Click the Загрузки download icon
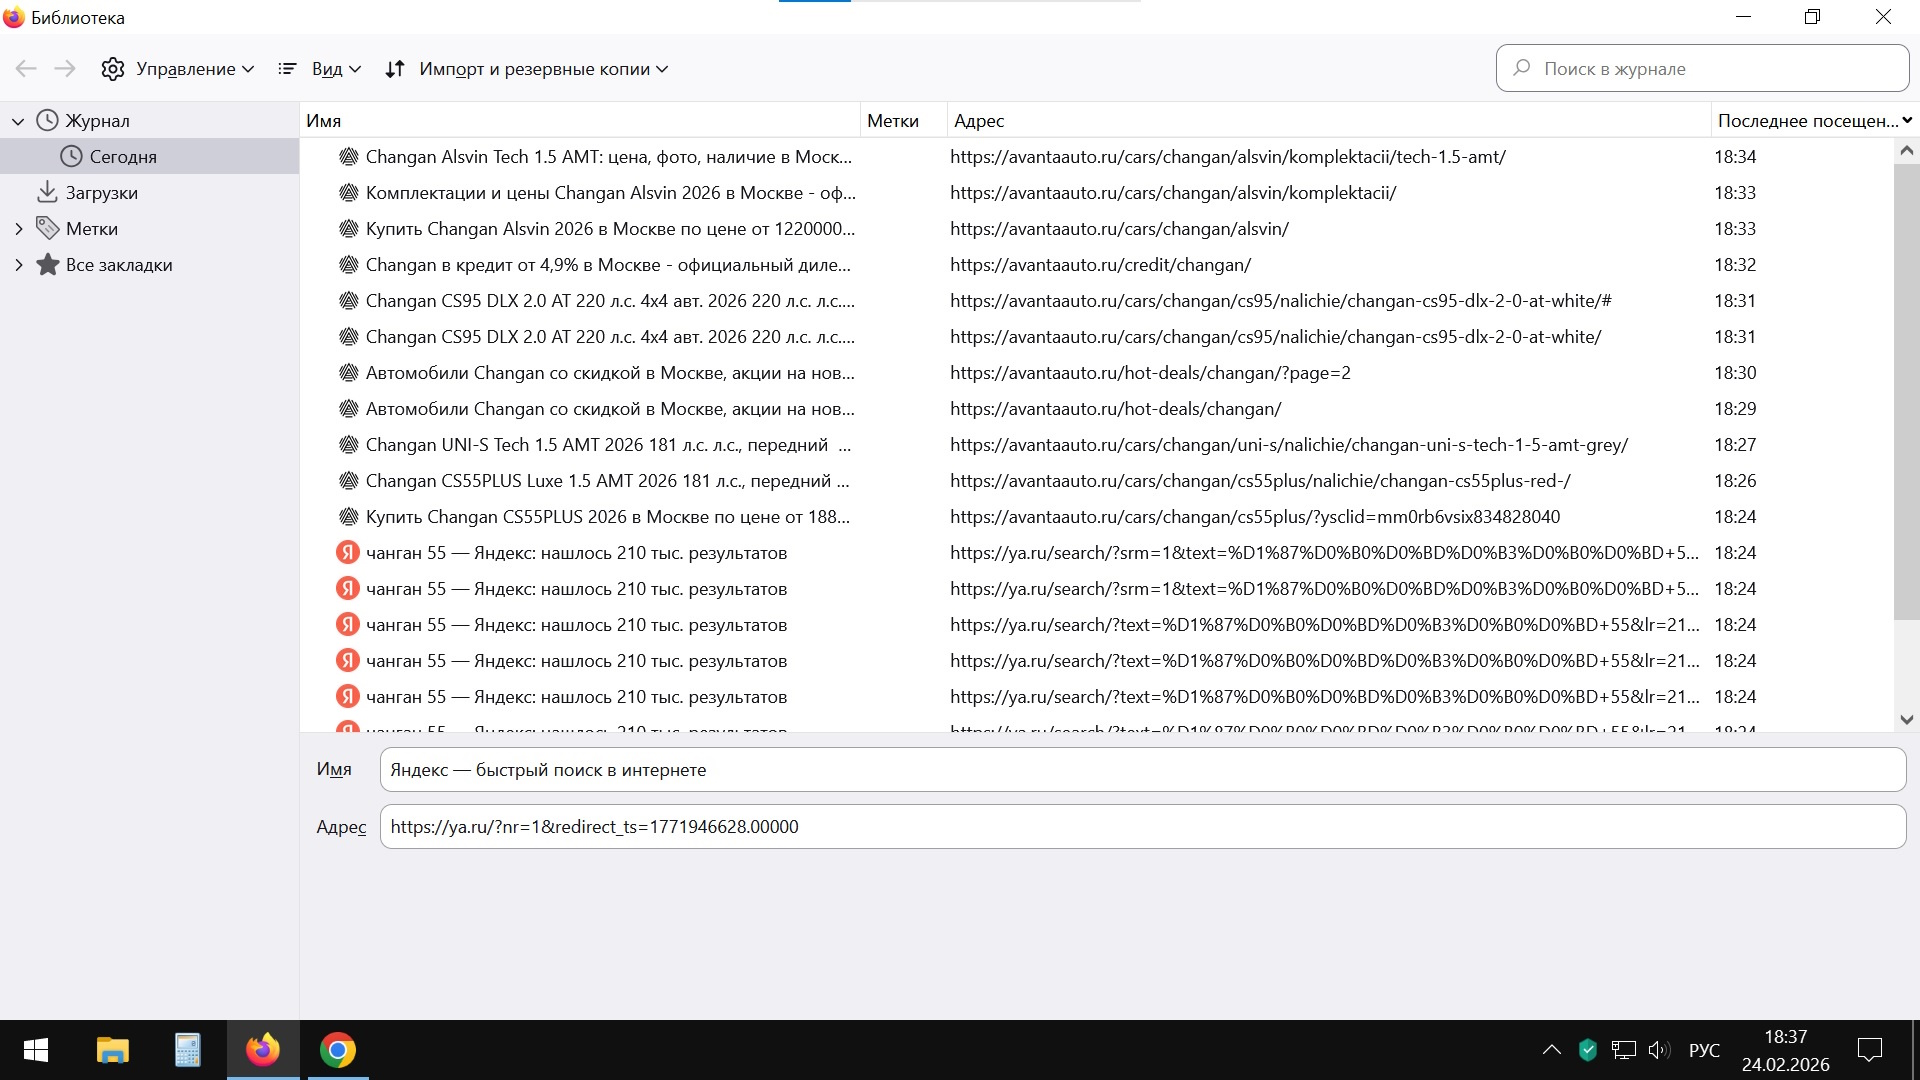This screenshot has width=1920, height=1080. pos(47,192)
